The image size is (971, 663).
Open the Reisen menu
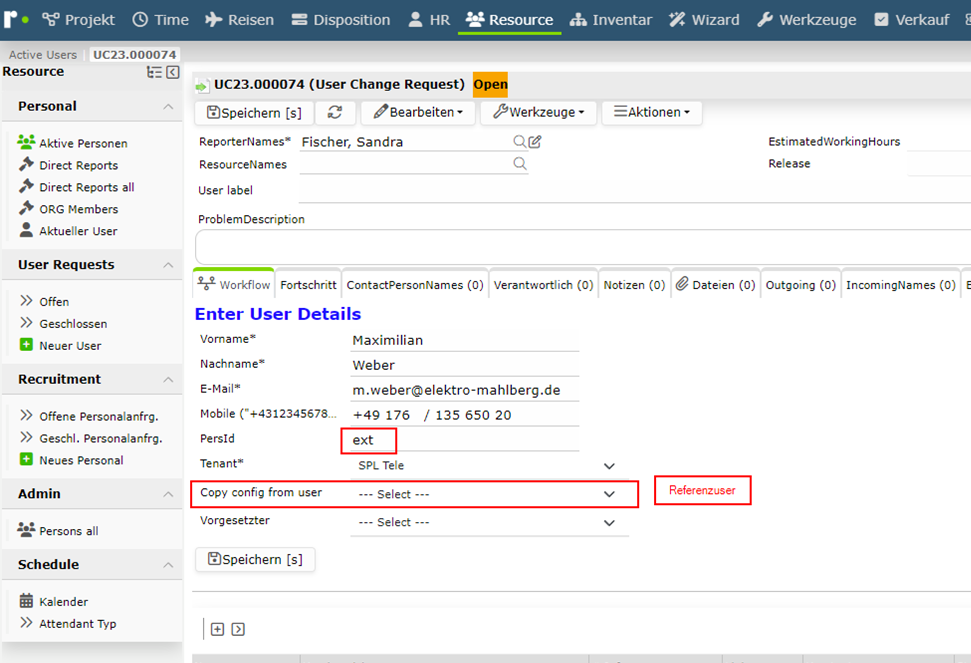(239, 20)
